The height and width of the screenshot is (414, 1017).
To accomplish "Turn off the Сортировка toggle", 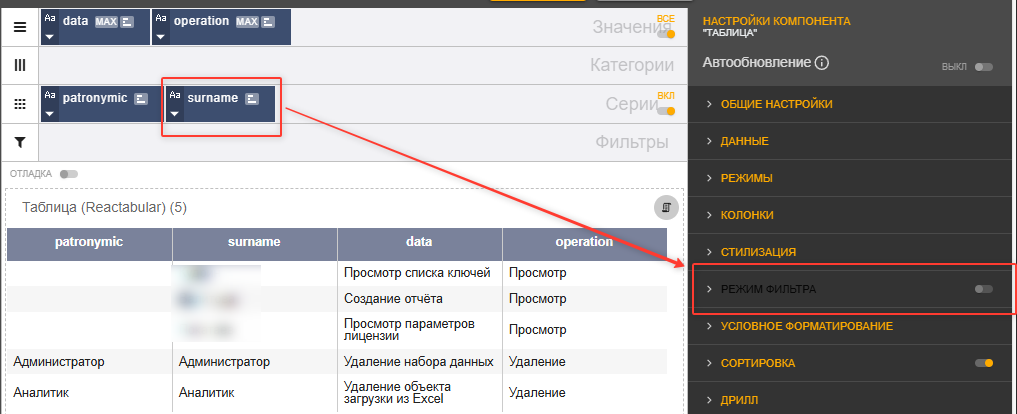I will (984, 363).
